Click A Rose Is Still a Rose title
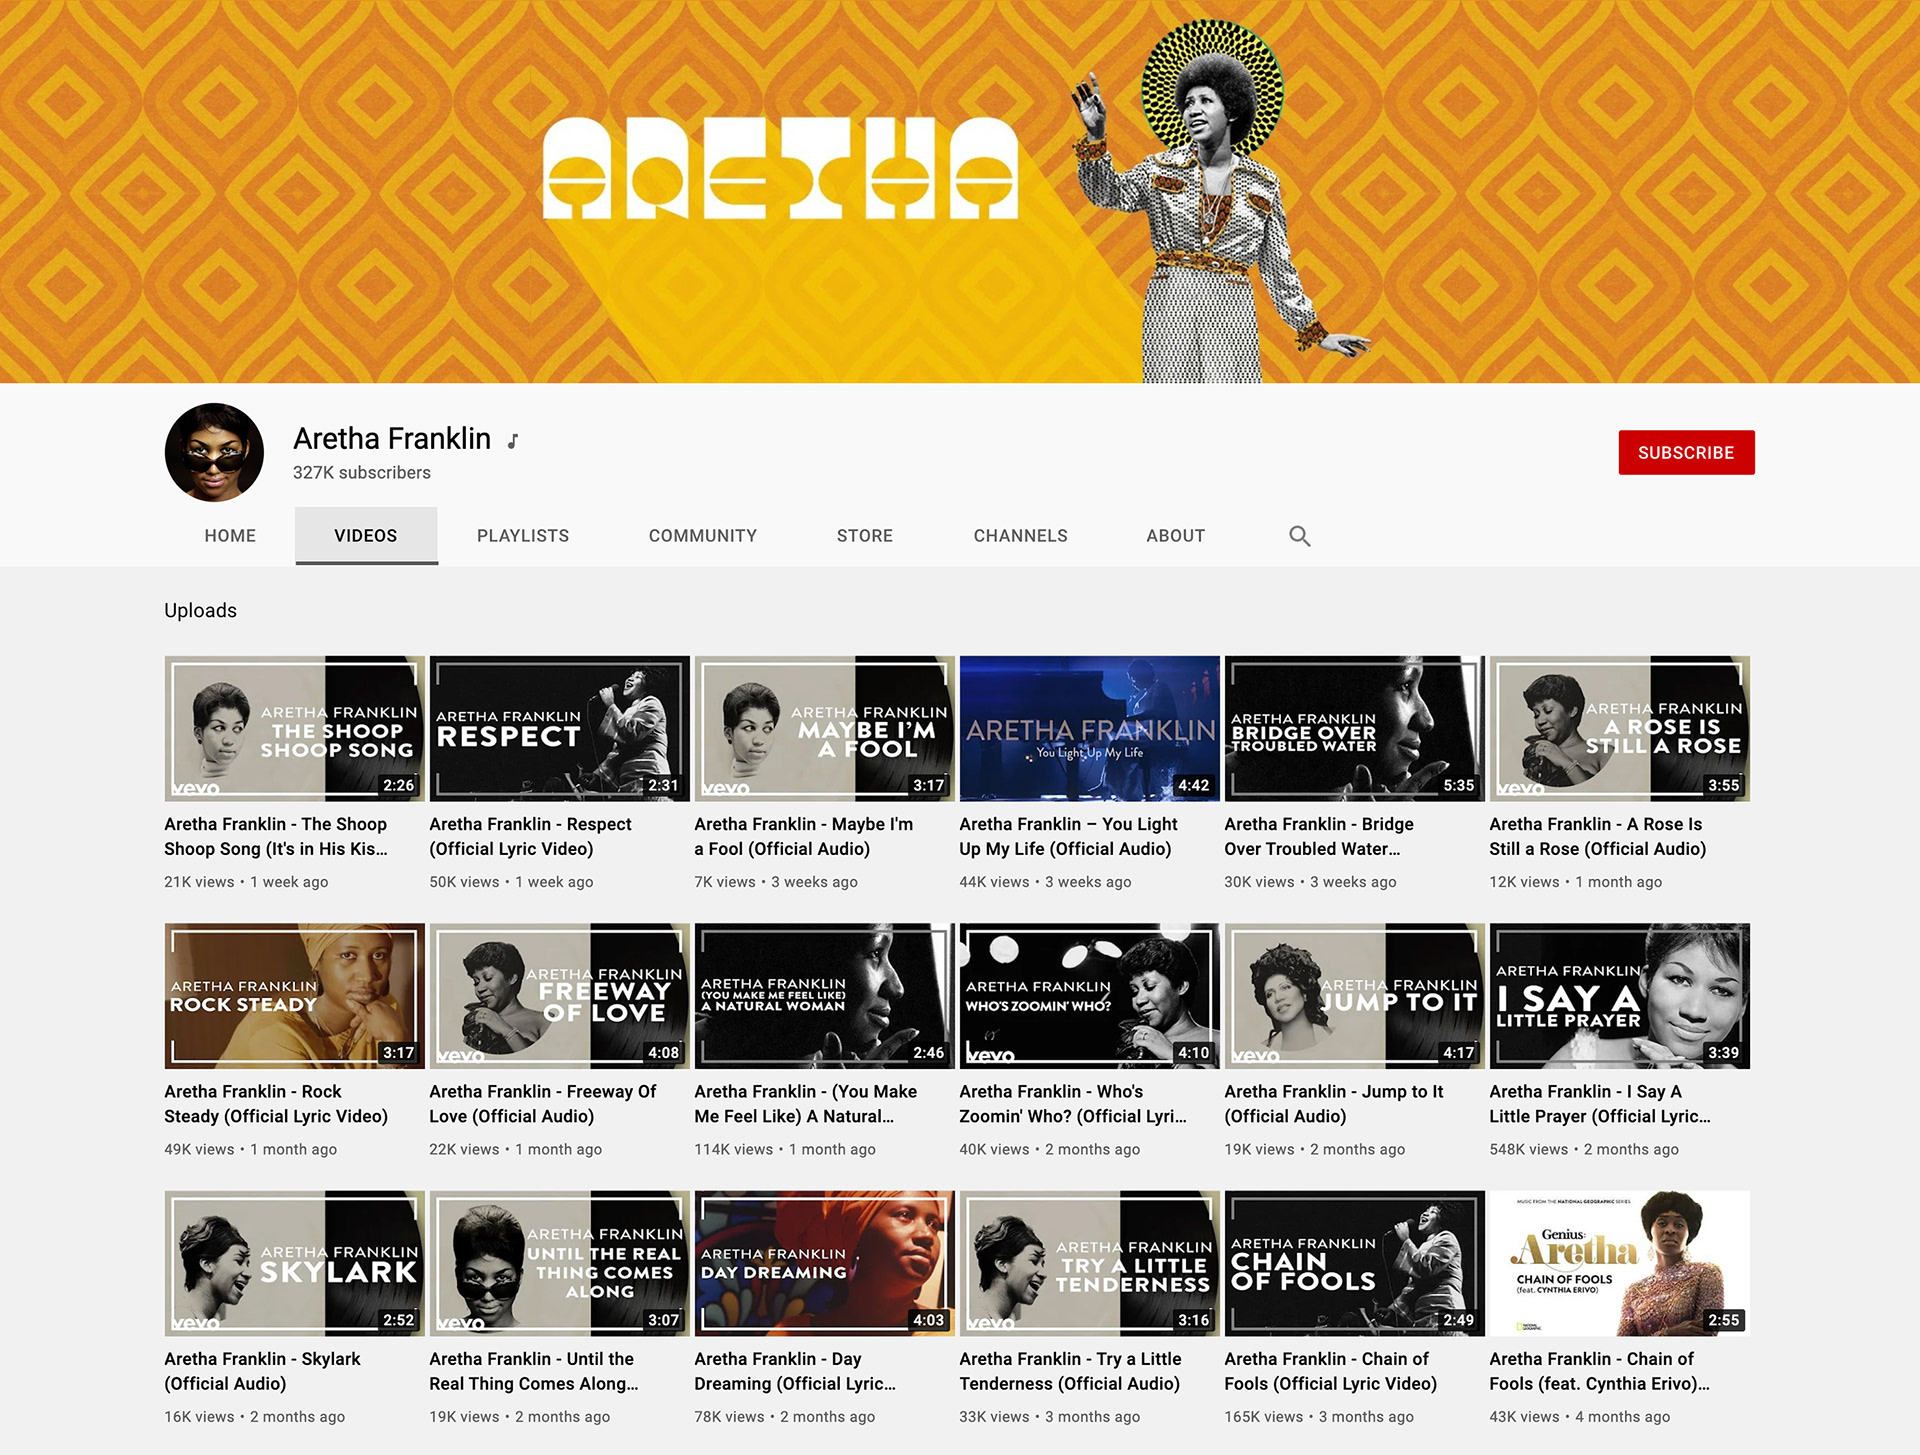 click(x=1597, y=836)
